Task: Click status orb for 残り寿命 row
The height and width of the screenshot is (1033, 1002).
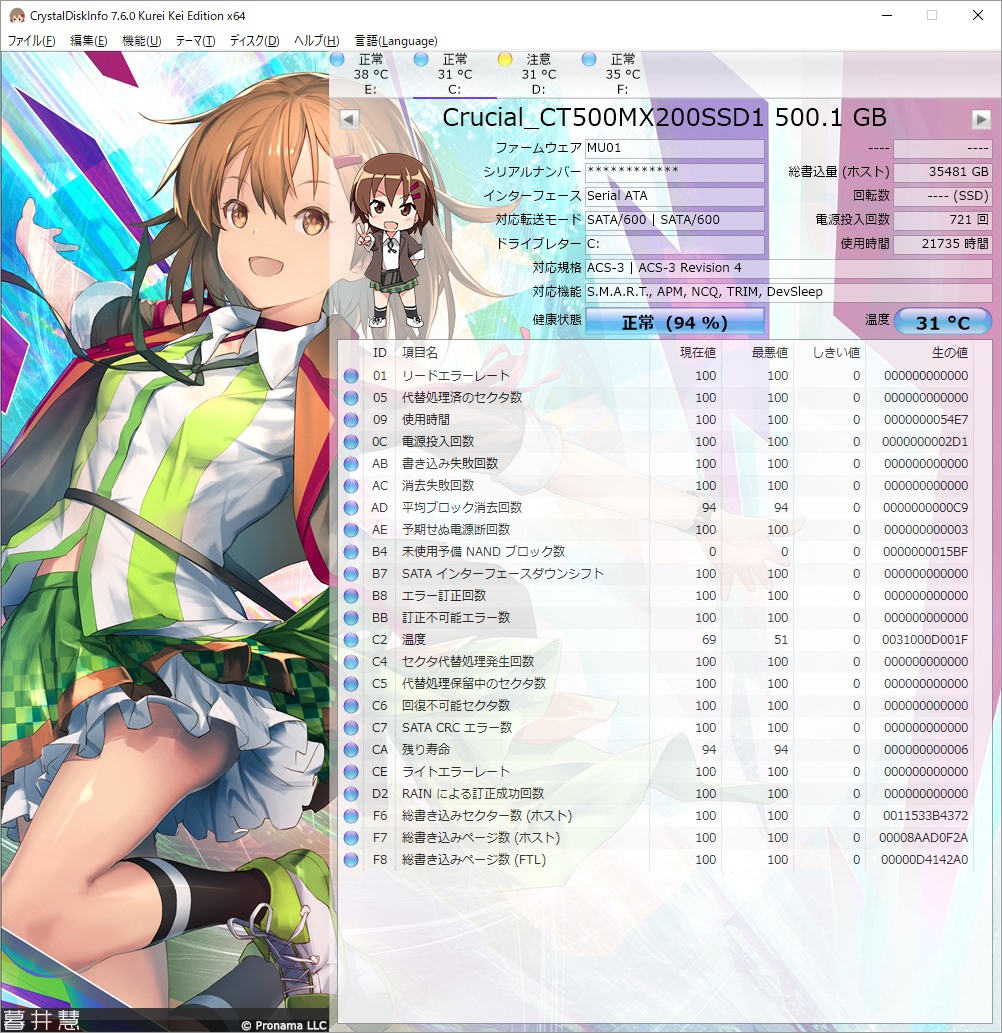Action: [351, 750]
